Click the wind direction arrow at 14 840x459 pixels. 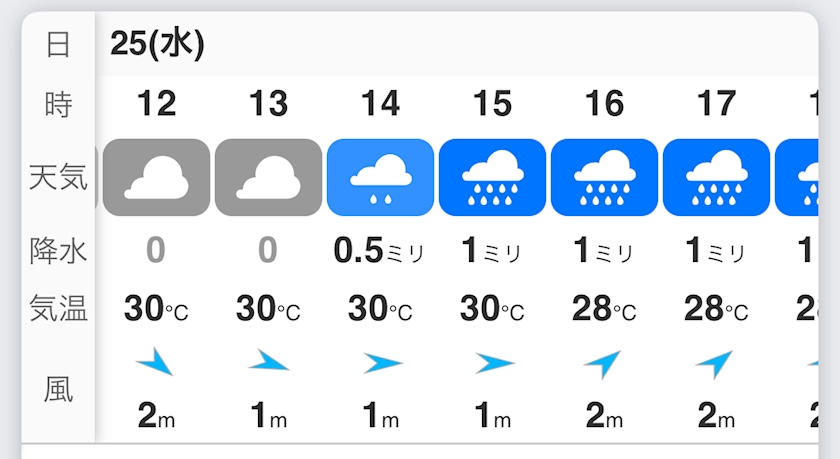(381, 363)
